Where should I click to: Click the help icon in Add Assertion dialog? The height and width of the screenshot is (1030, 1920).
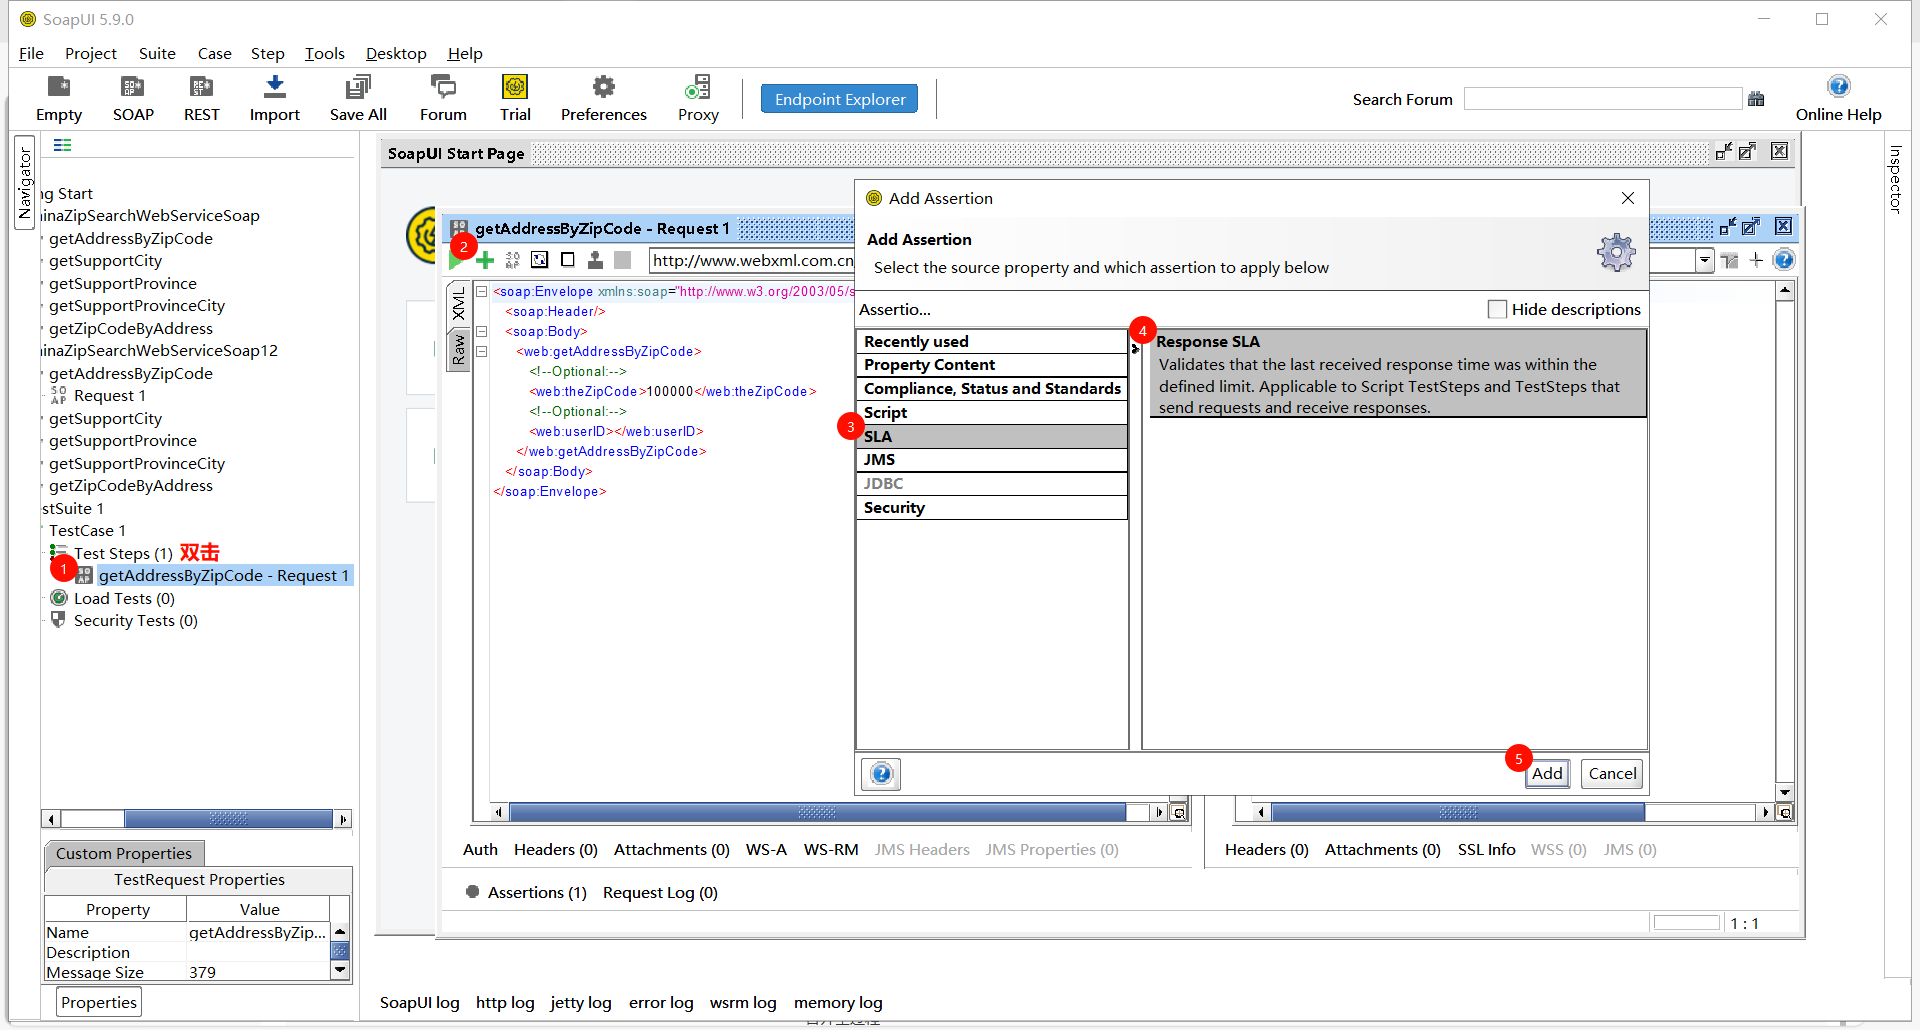[881, 774]
